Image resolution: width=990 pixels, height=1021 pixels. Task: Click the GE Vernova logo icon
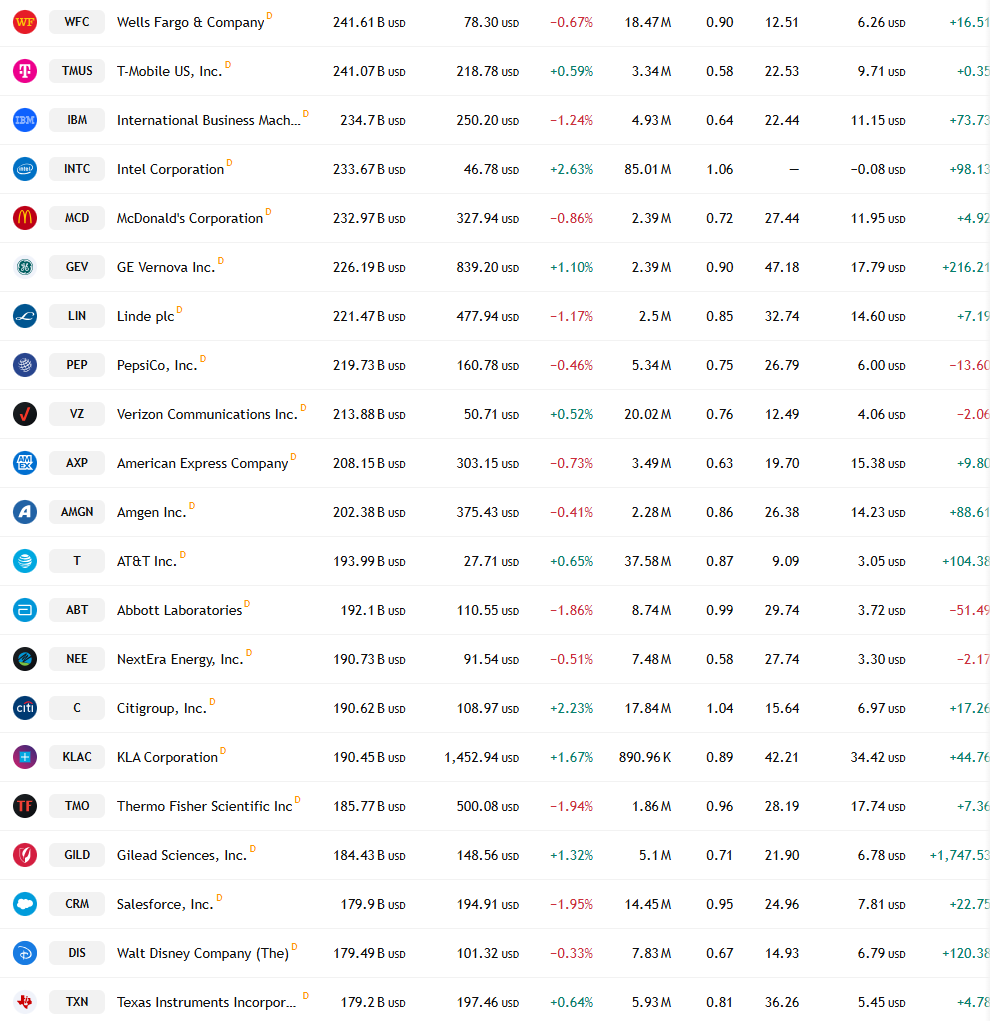pyautogui.click(x=25, y=267)
